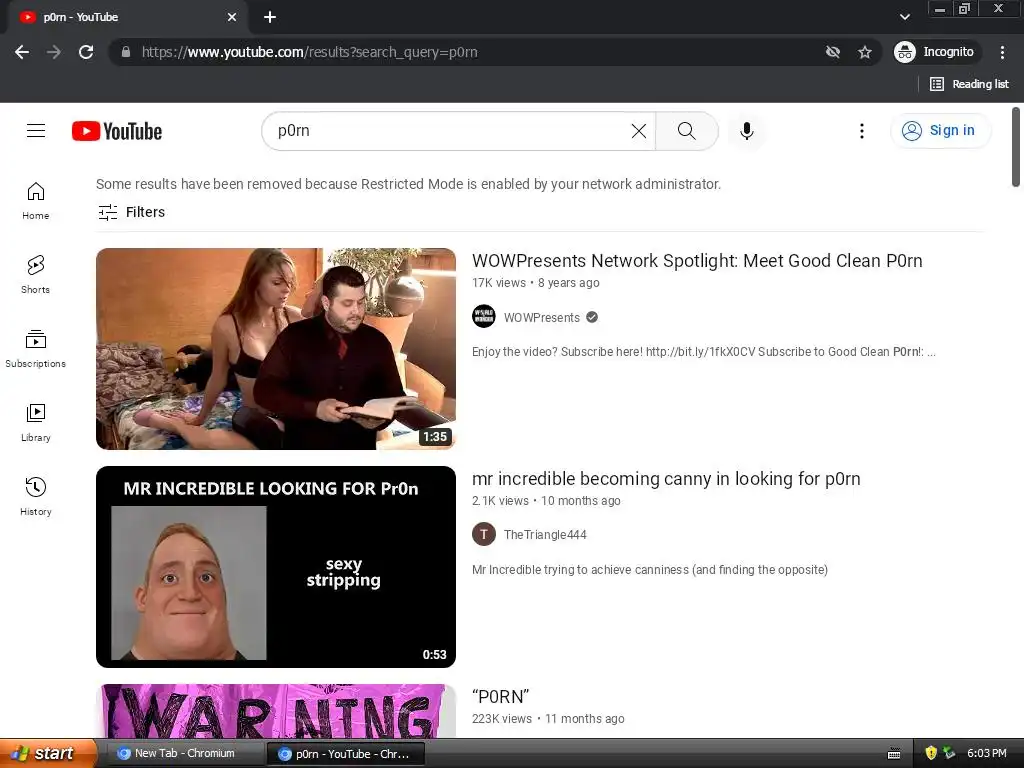Bookmark this page with the star
The width and height of the screenshot is (1024, 768).
[865, 52]
